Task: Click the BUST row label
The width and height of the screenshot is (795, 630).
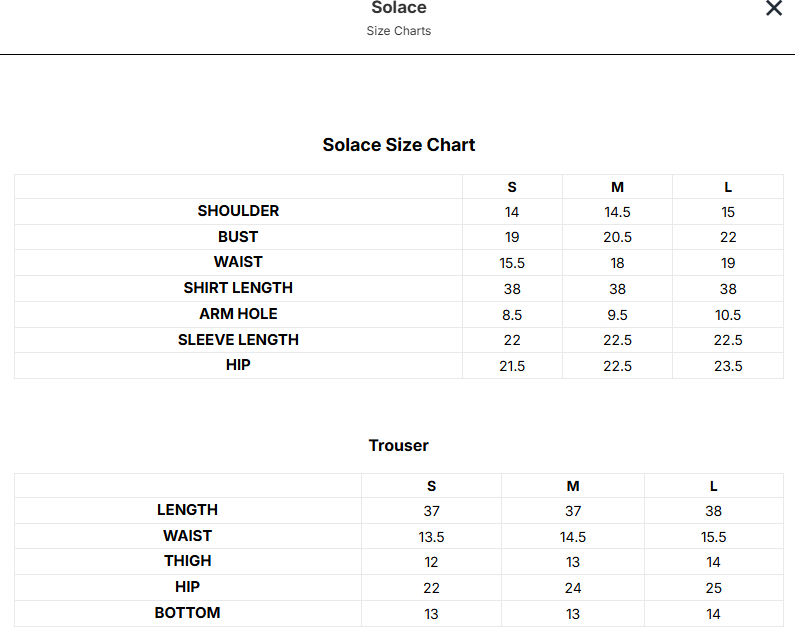Action: tap(238, 237)
